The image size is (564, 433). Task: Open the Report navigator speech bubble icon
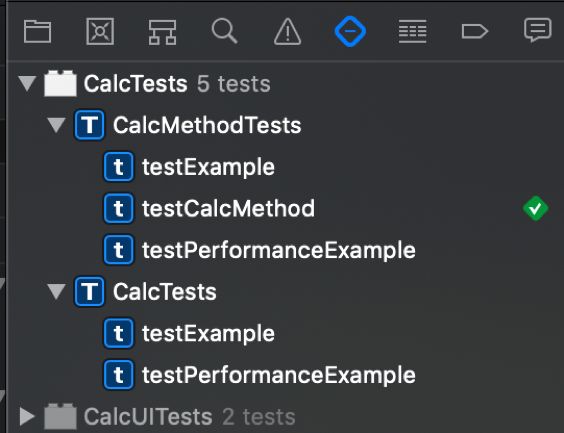click(x=538, y=30)
